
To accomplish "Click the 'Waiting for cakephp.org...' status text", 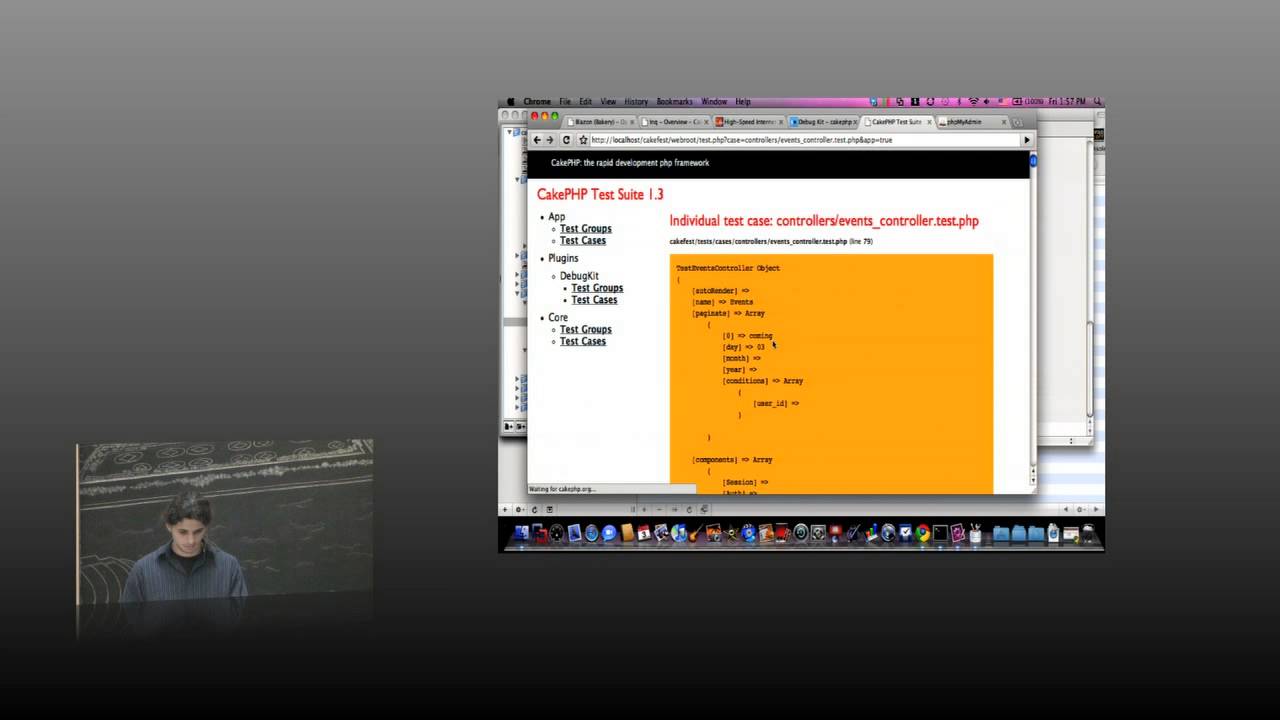I will click(561, 489).
